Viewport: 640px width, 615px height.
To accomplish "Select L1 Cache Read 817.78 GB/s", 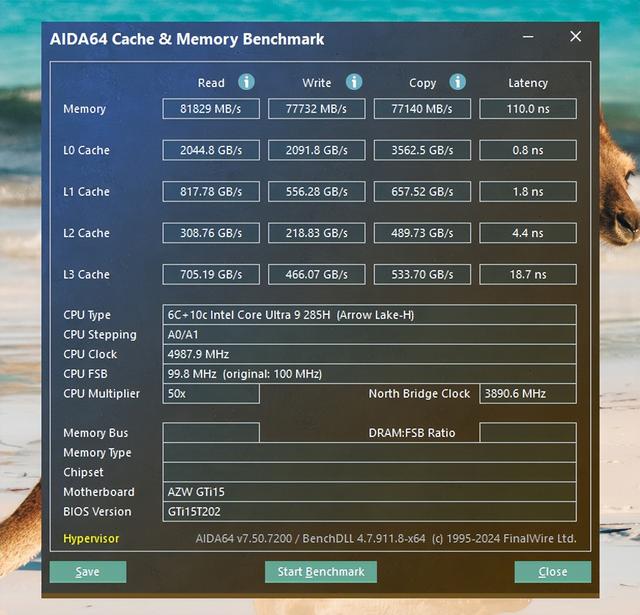I will tap(211, 191).
